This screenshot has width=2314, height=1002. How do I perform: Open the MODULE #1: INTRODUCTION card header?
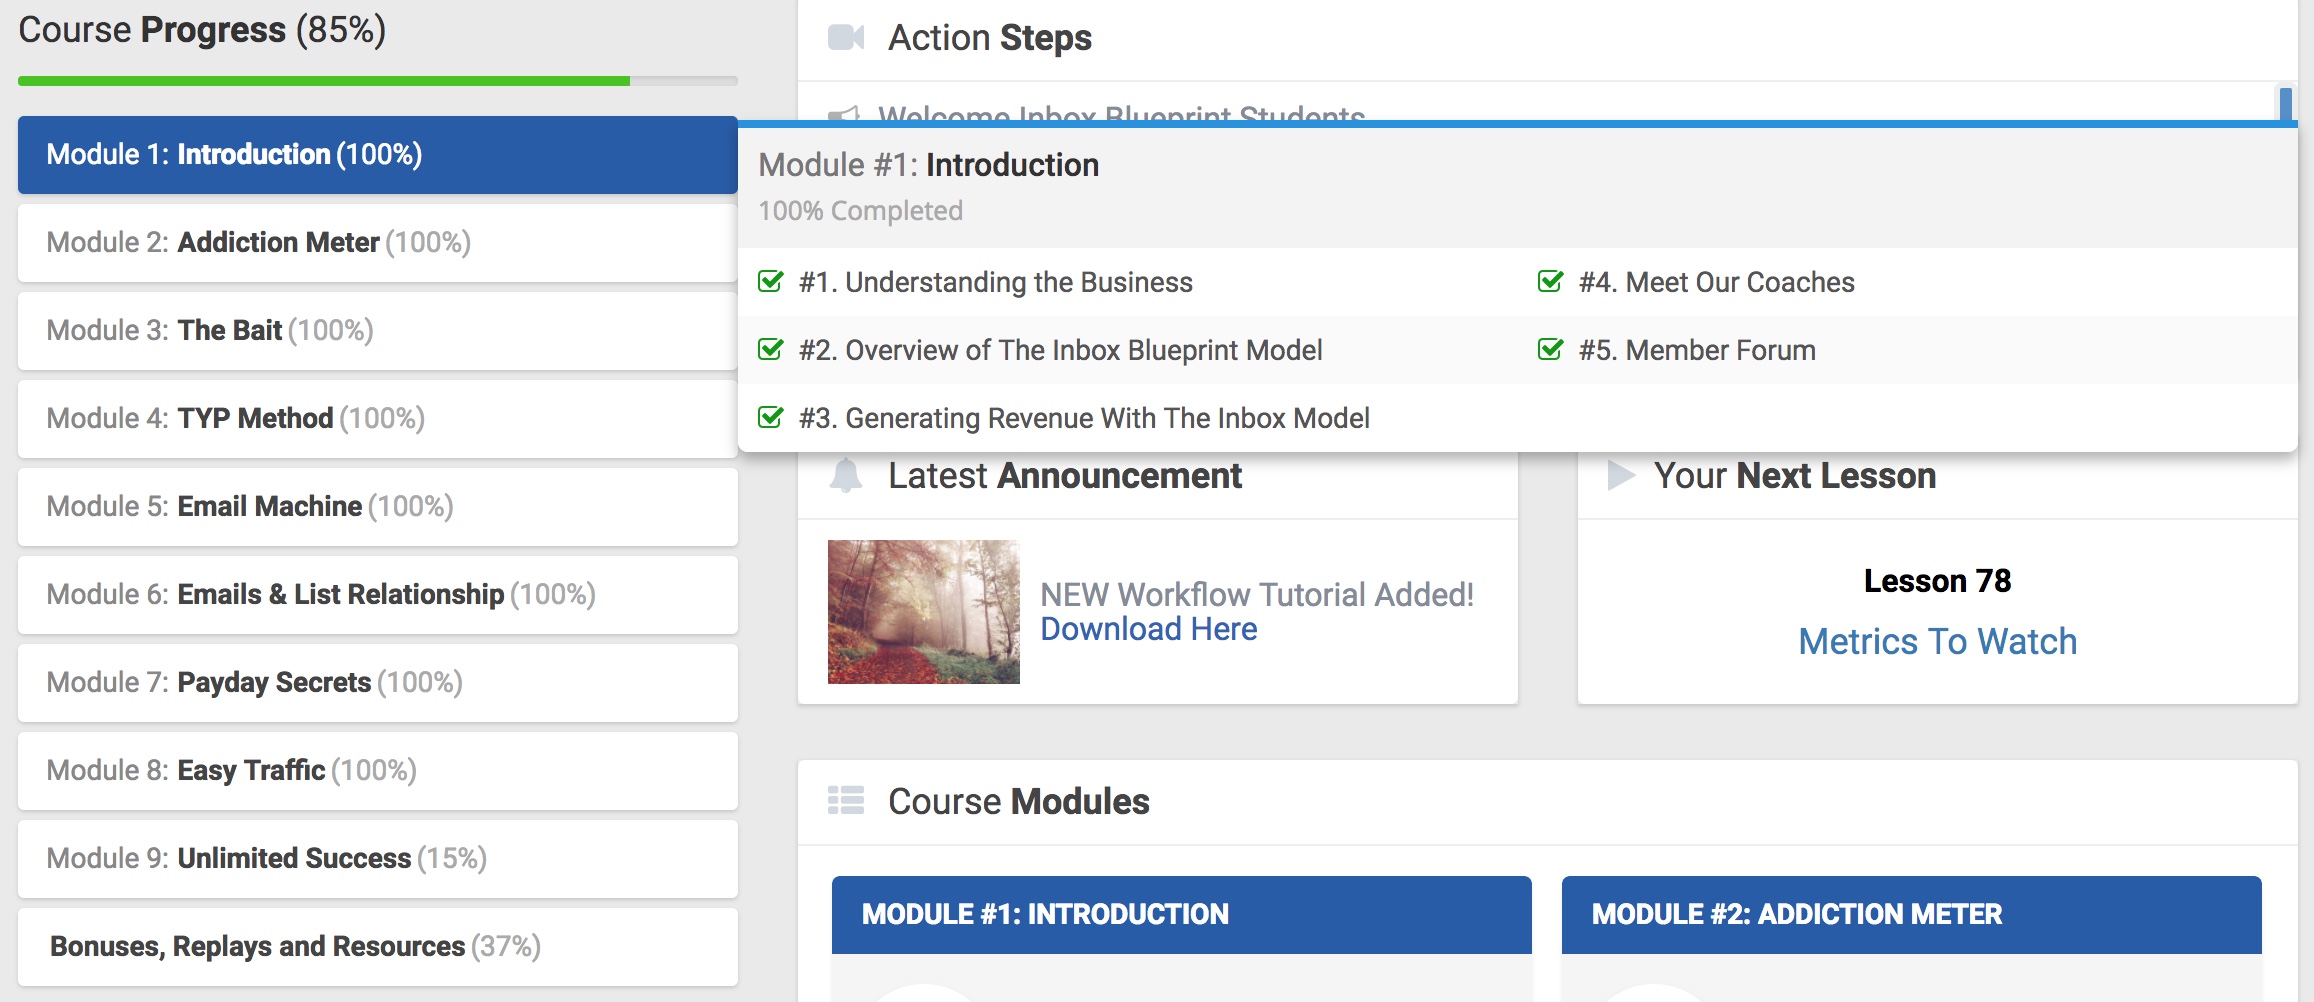(1181, 914)
